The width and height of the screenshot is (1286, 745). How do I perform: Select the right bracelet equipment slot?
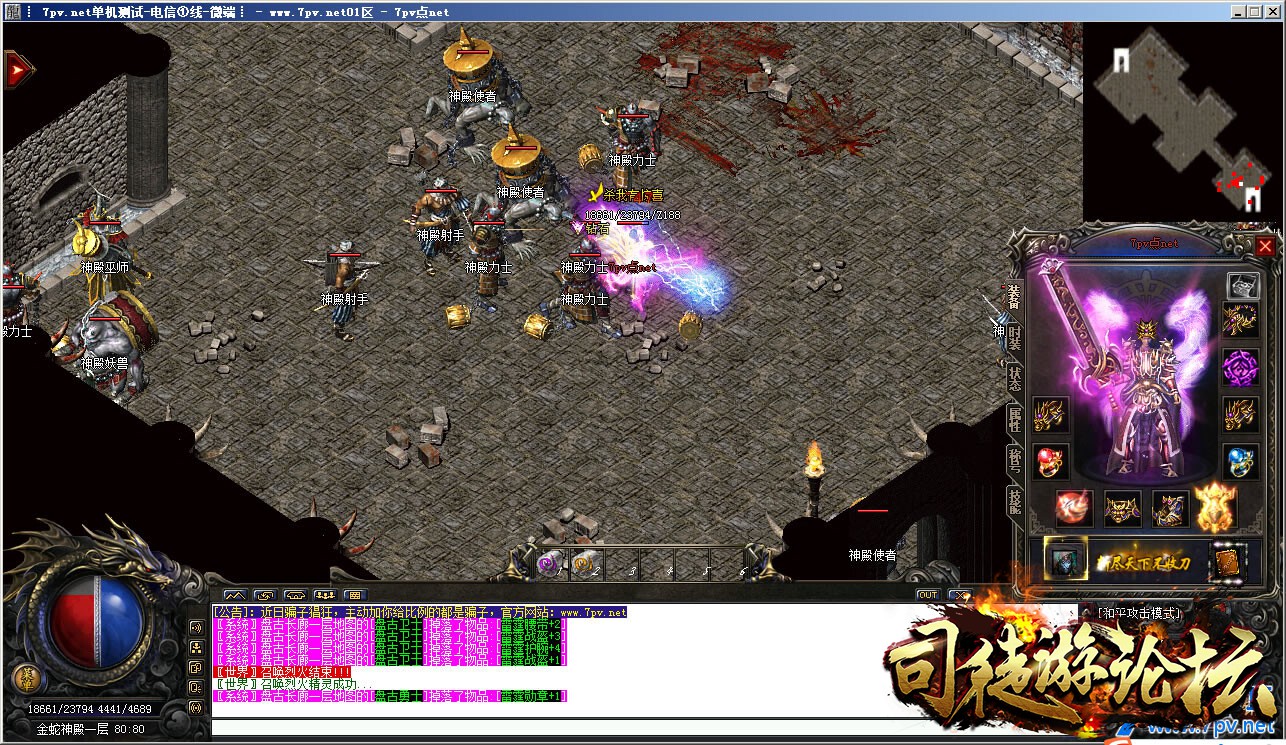[1241, 414]
